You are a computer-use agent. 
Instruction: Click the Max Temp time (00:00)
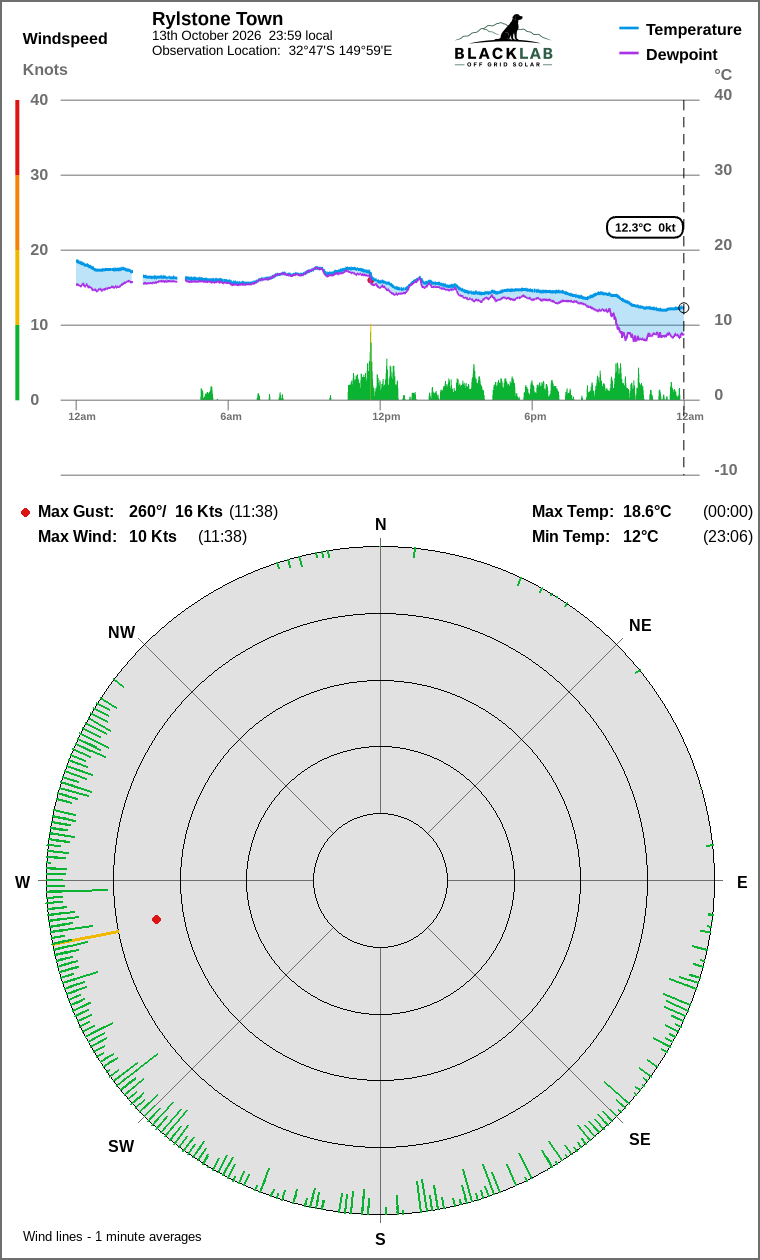(728, 512)
